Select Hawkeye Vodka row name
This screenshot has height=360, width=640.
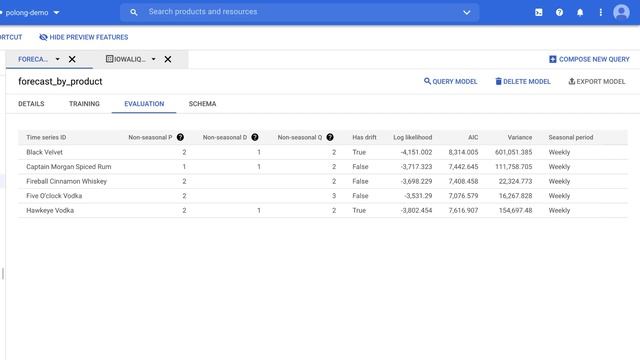coord(50,211)
